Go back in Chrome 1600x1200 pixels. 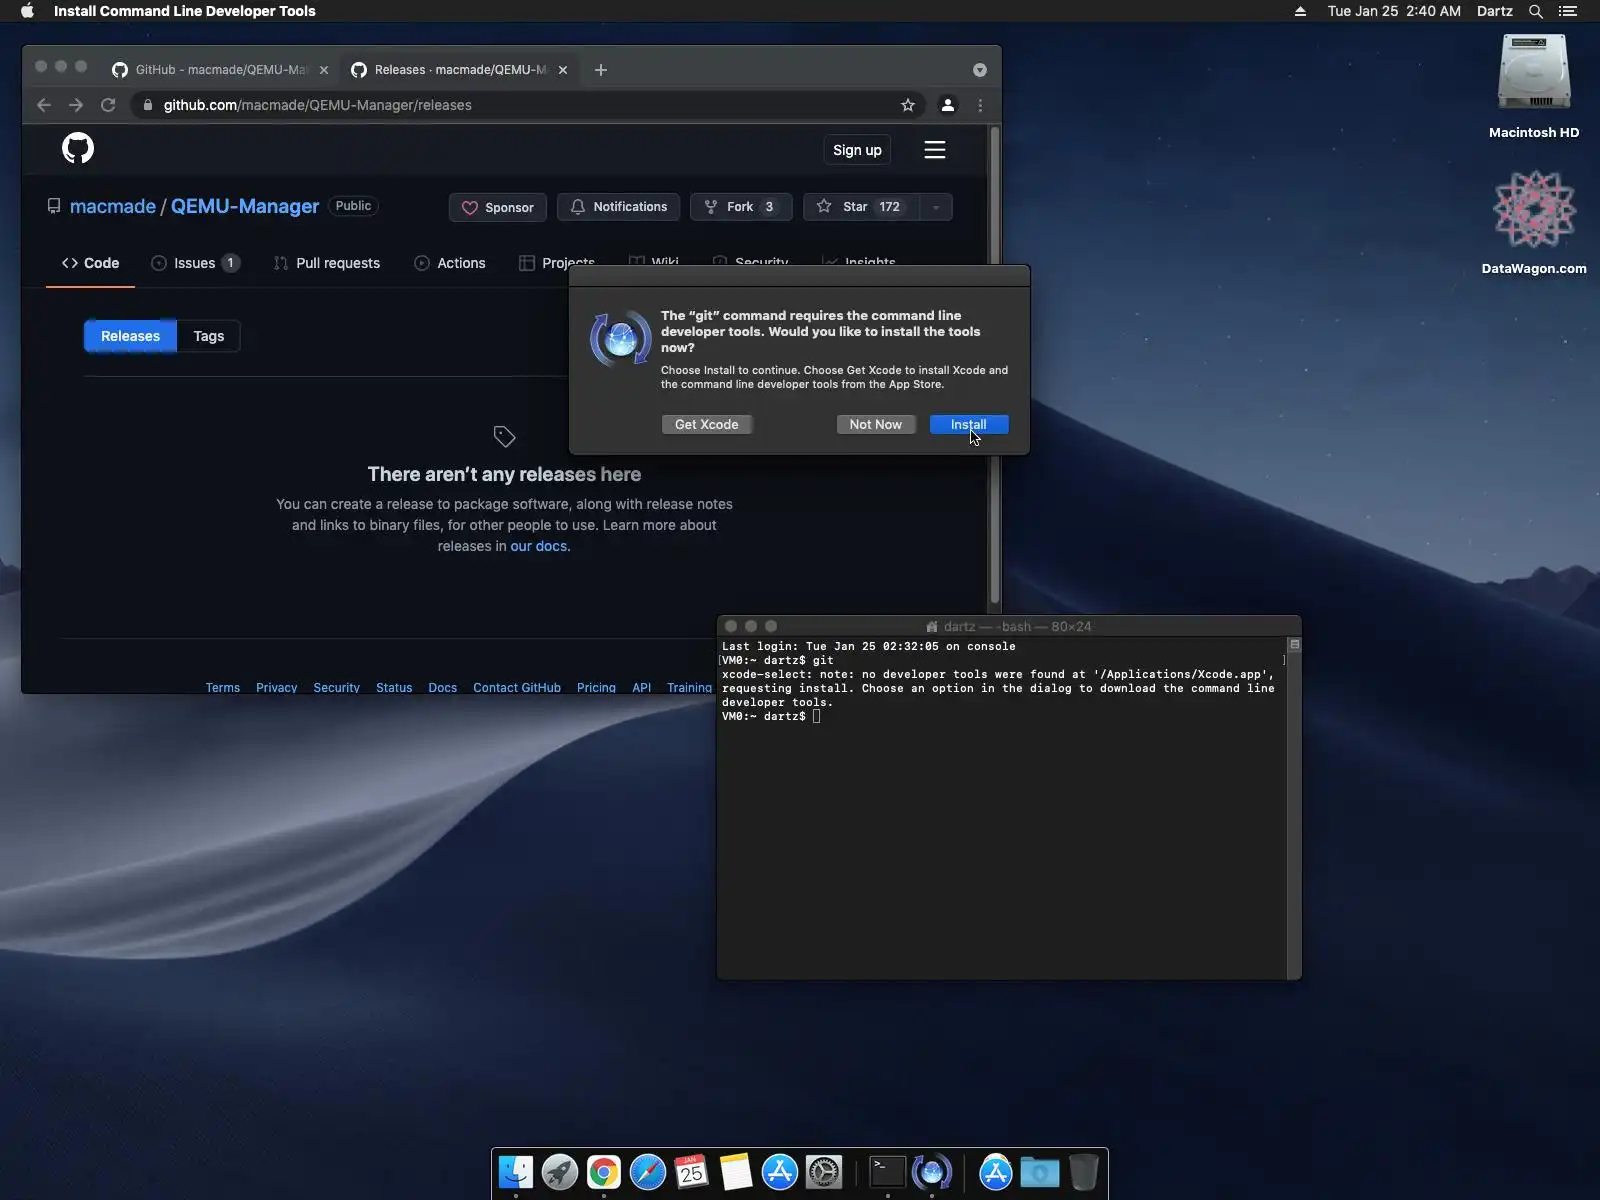tap(44, 105)
